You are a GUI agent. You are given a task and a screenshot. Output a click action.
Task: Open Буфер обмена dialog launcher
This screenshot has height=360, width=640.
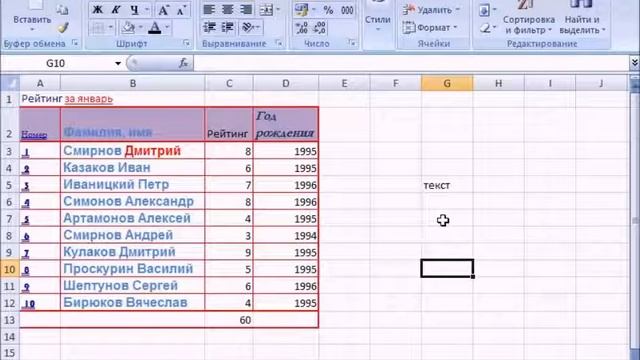coord(75,42)
